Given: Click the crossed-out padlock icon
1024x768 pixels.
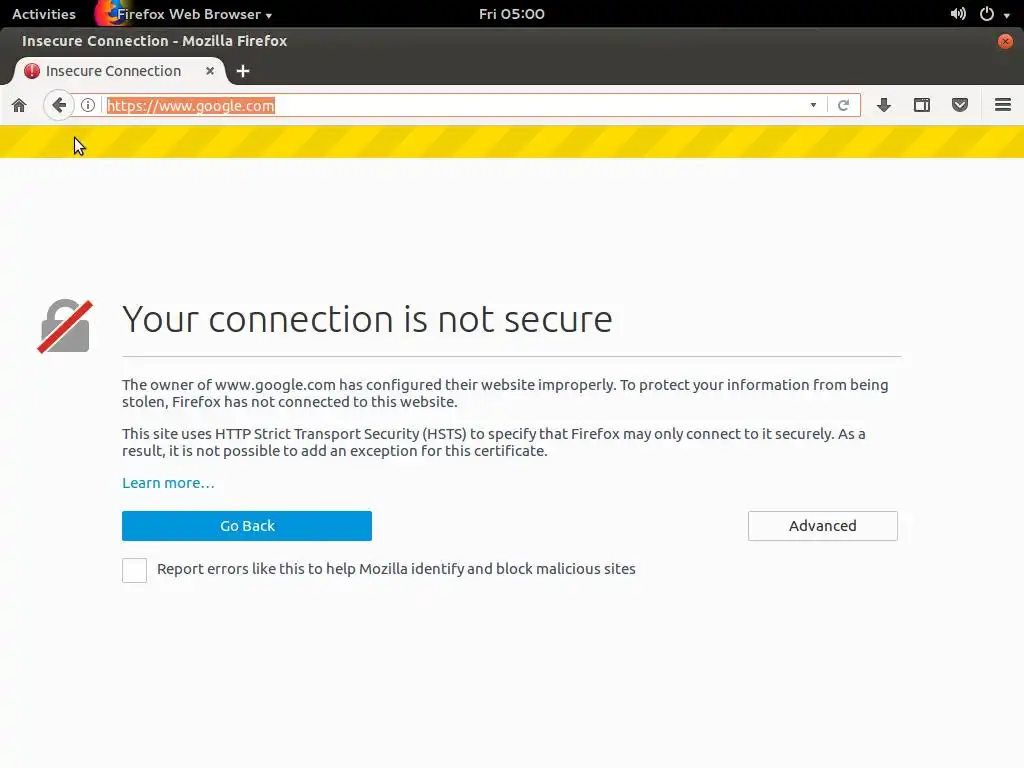Looking at the screenshot, I should pos(65,326).
